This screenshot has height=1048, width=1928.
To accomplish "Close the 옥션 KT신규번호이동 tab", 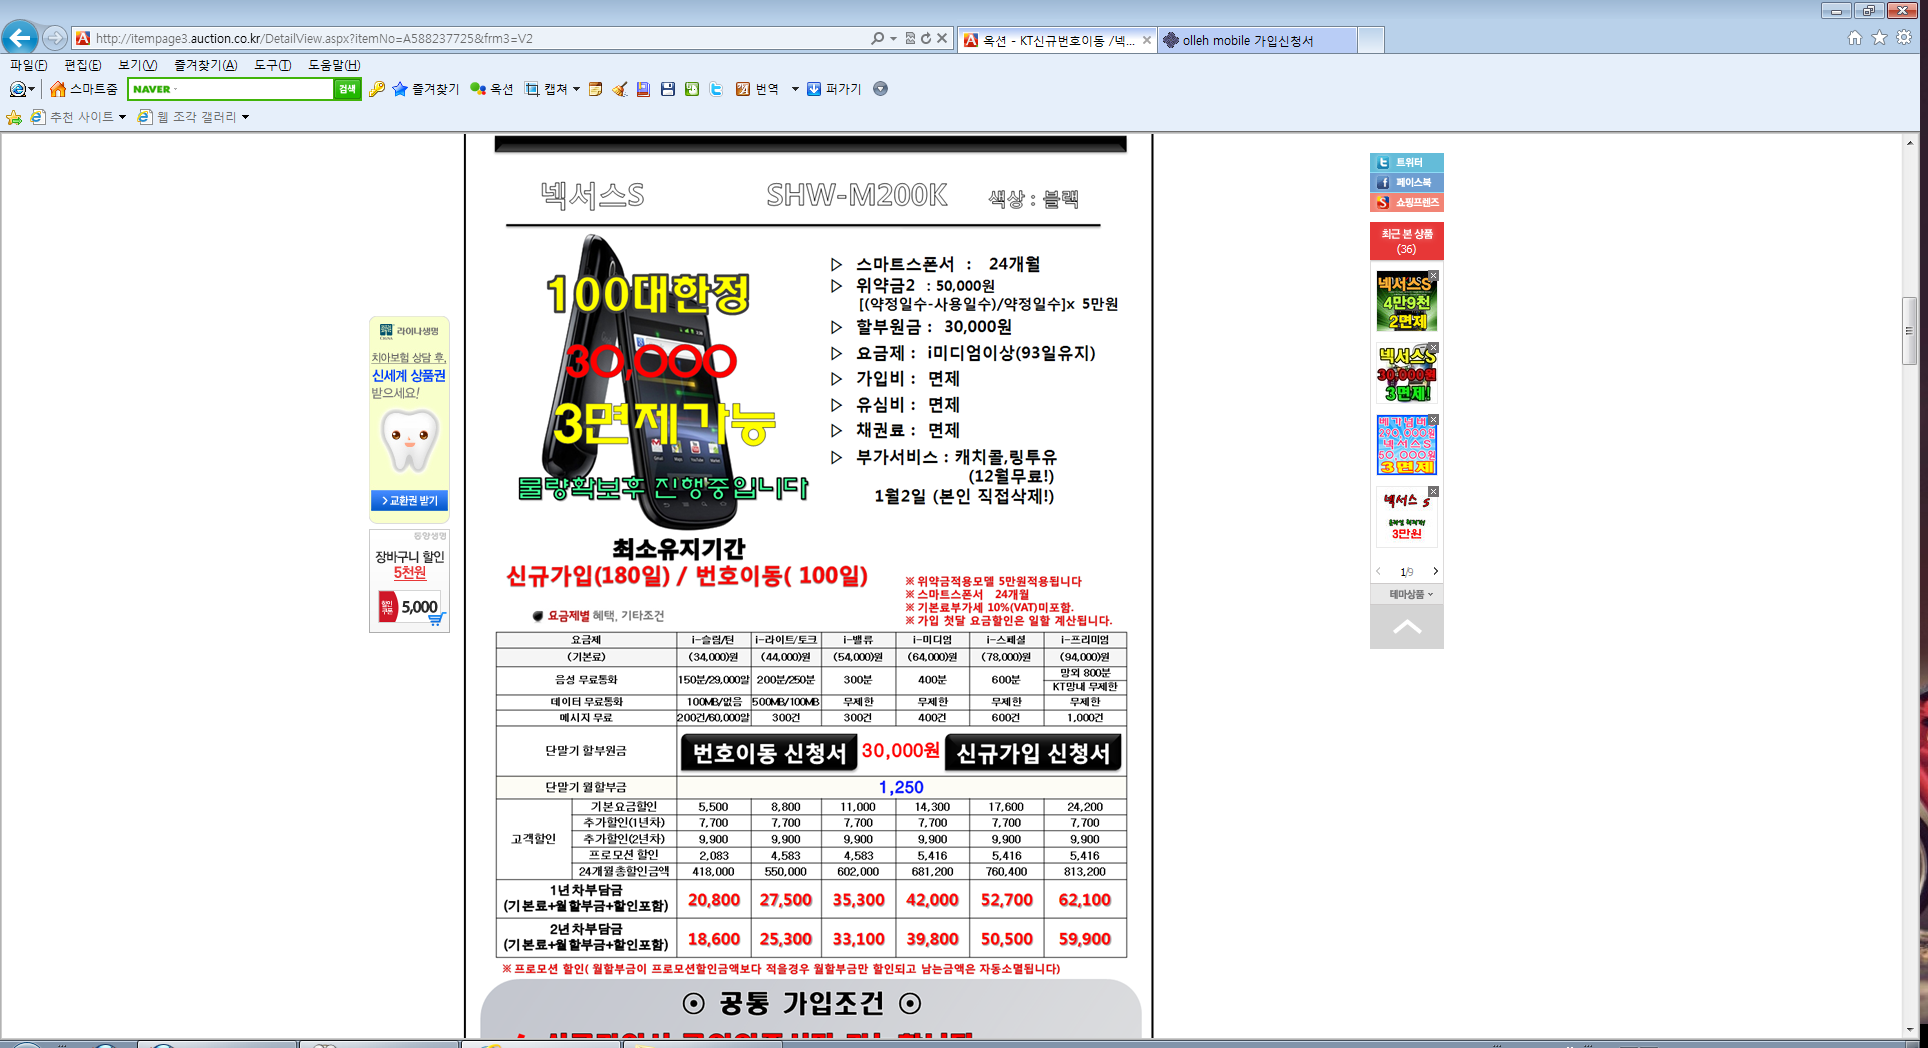I will coord(1146,40).
